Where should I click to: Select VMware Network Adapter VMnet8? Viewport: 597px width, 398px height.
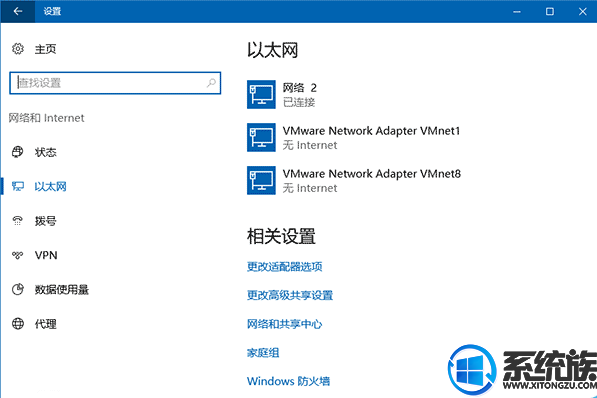coord(372,174)
